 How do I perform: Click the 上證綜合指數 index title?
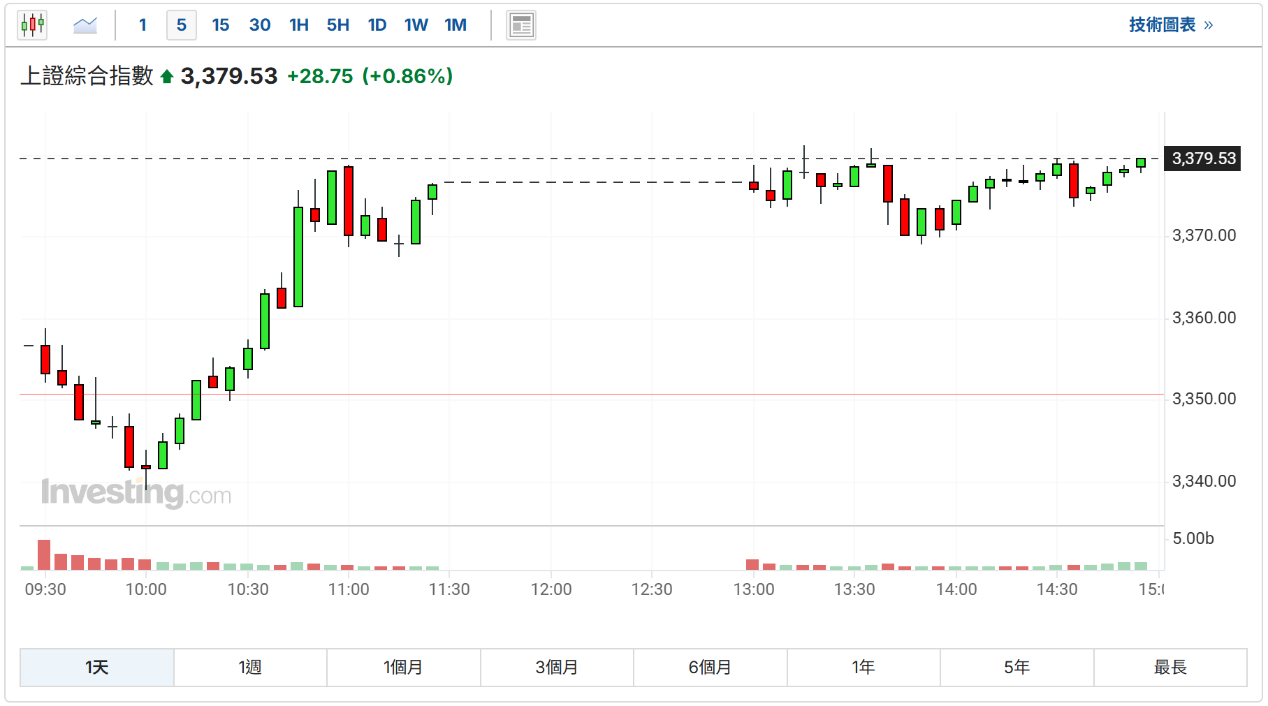click(87, 76)
